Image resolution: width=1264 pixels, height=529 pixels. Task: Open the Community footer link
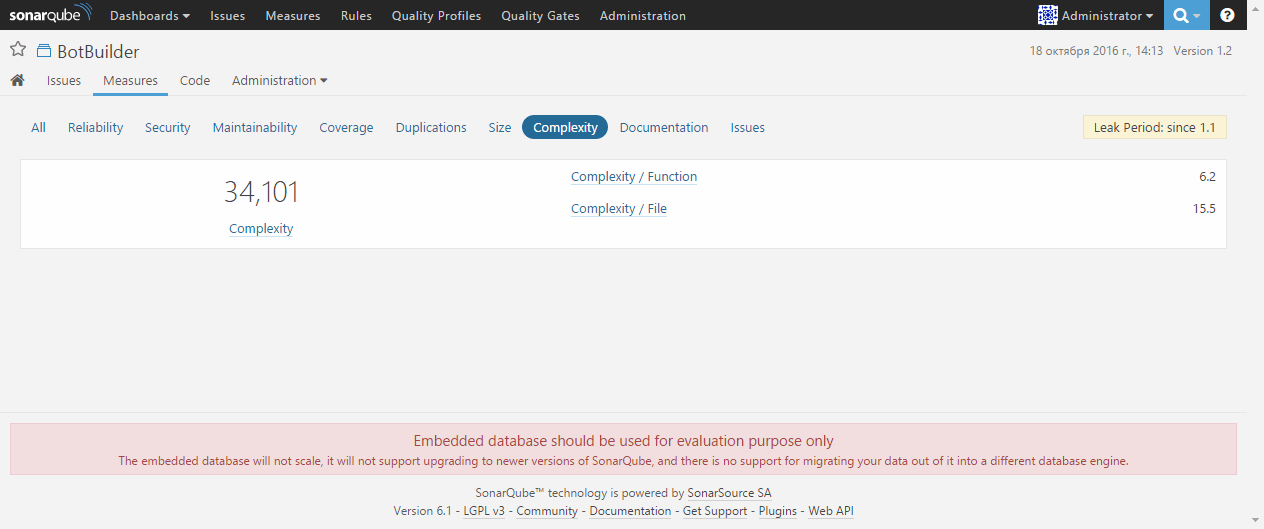click(547, 511)
